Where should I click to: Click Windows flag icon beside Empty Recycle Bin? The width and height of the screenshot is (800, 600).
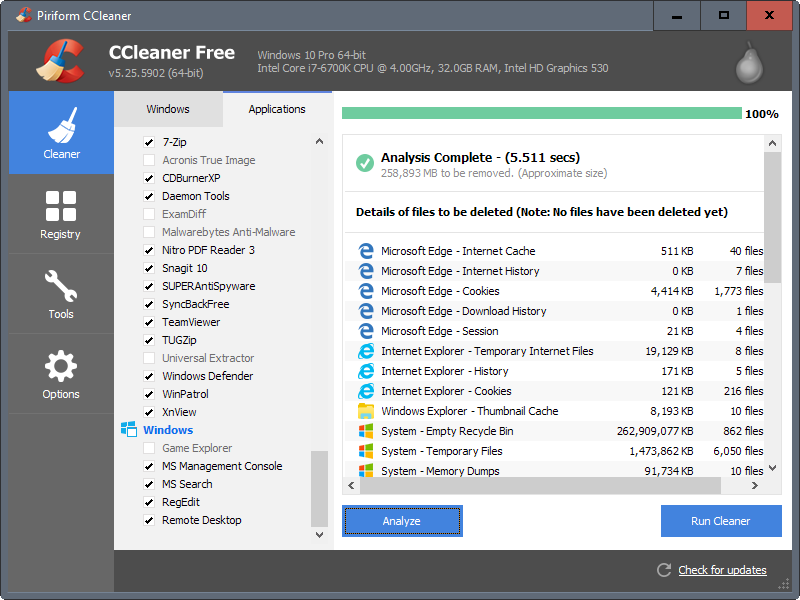[x=365, y=431]
